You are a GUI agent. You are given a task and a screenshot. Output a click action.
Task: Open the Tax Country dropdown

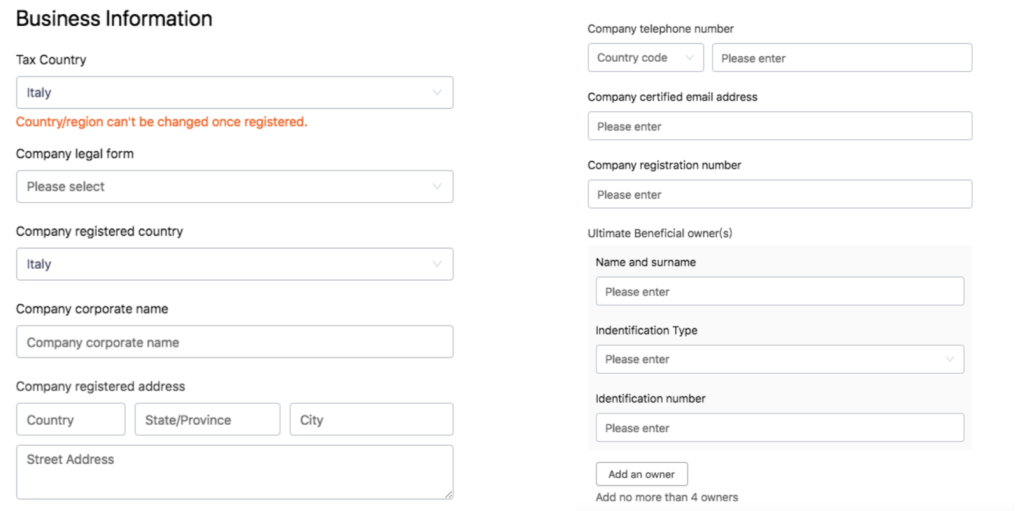click(234, 93)
